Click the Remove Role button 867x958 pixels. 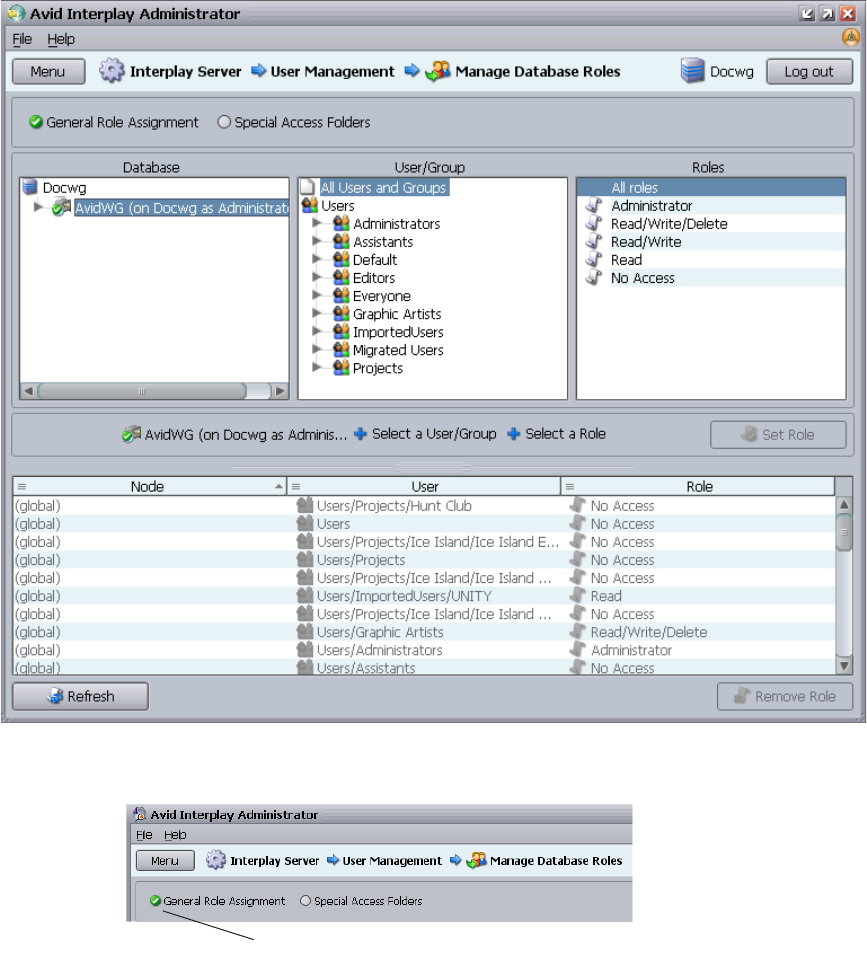tap(785, 696)
